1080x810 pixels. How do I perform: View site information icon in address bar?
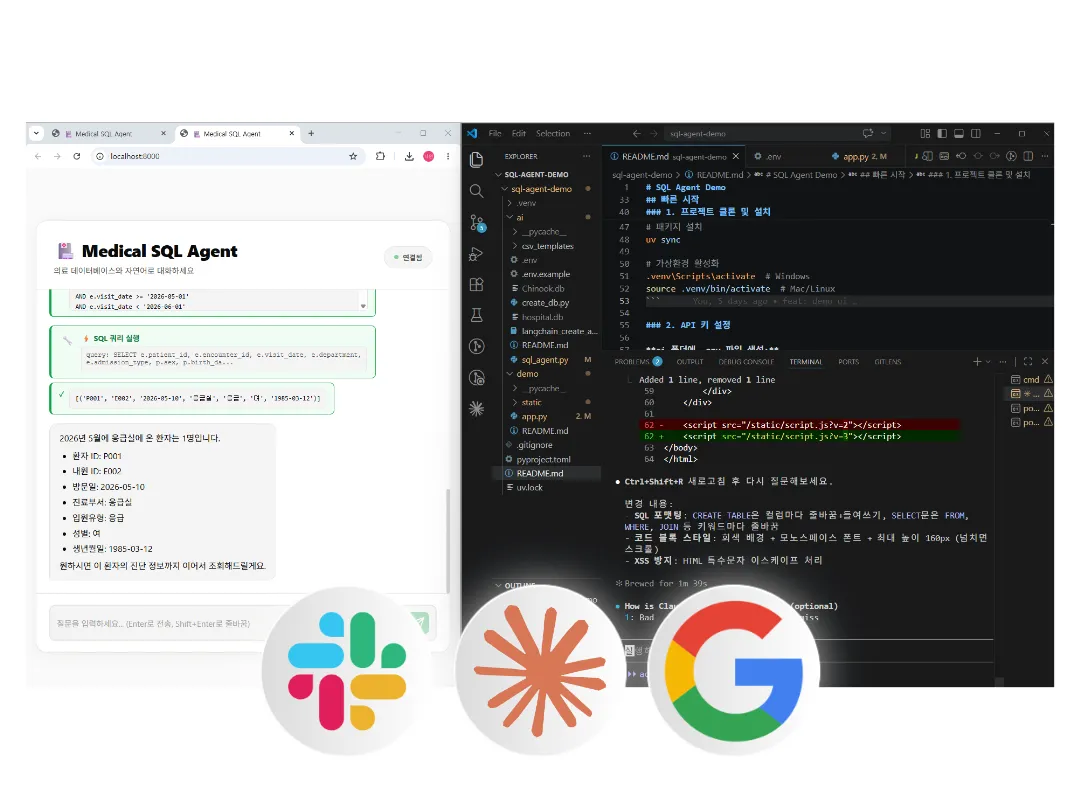point(100,156)
